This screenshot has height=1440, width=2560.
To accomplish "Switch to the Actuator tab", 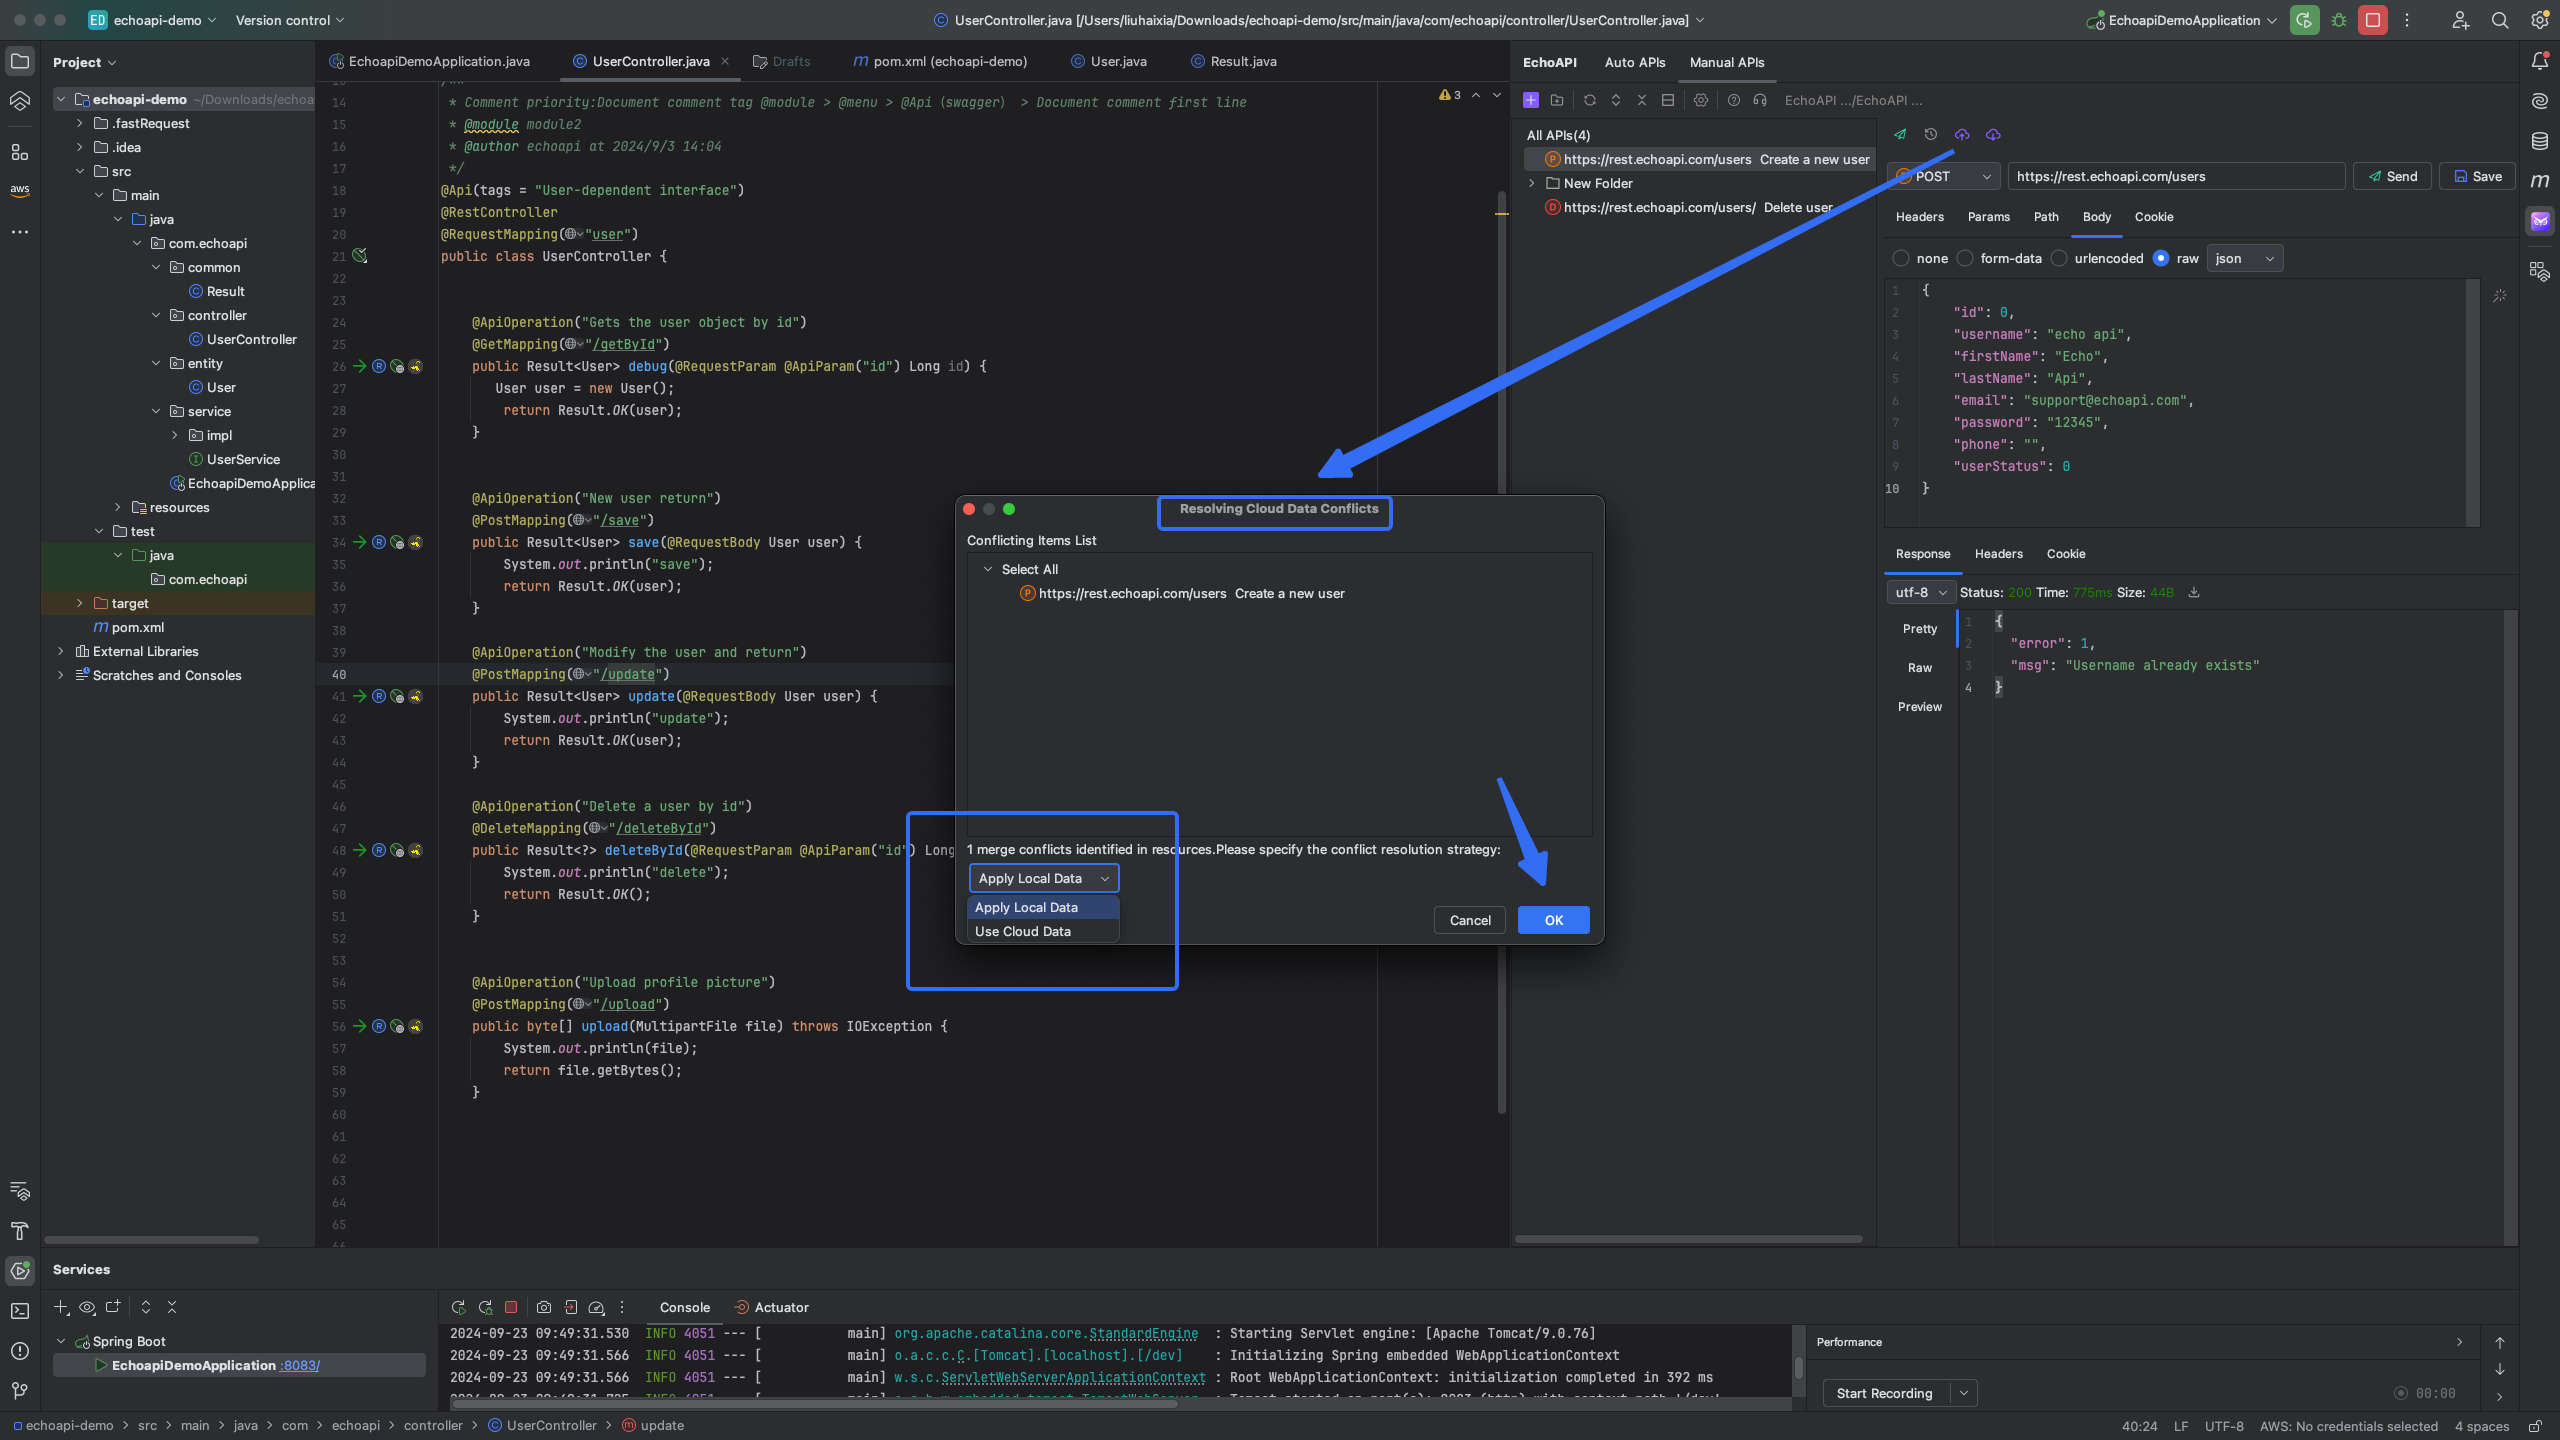I will (771, 1307).
